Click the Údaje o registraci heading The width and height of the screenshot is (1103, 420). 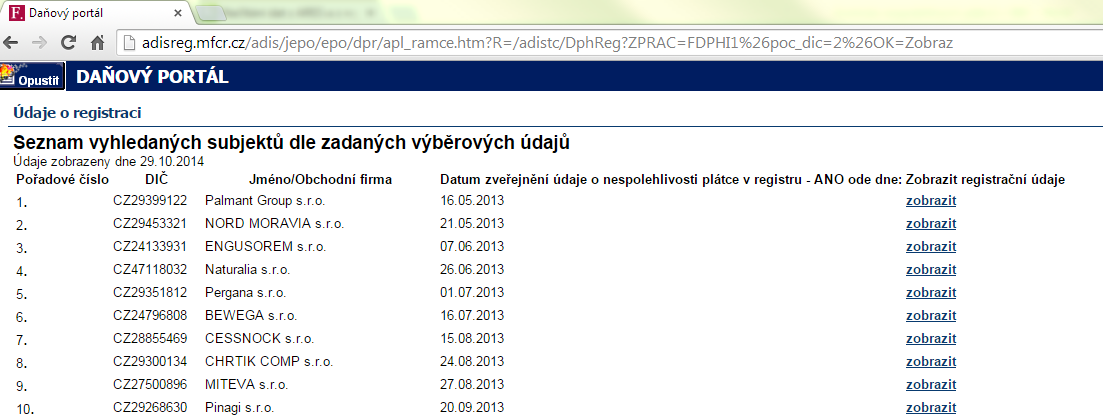tap(77, 113)
